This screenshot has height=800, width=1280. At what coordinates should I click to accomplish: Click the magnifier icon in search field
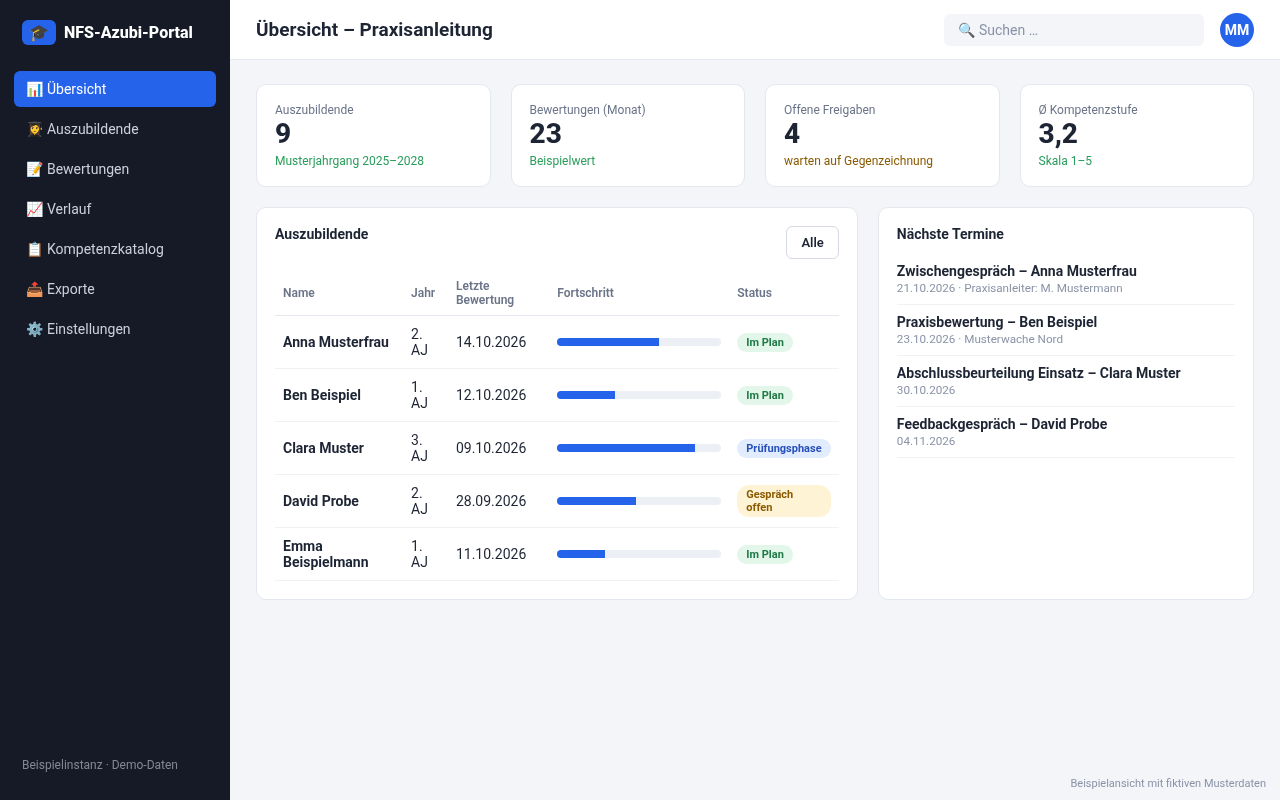[x=966, y=30]
